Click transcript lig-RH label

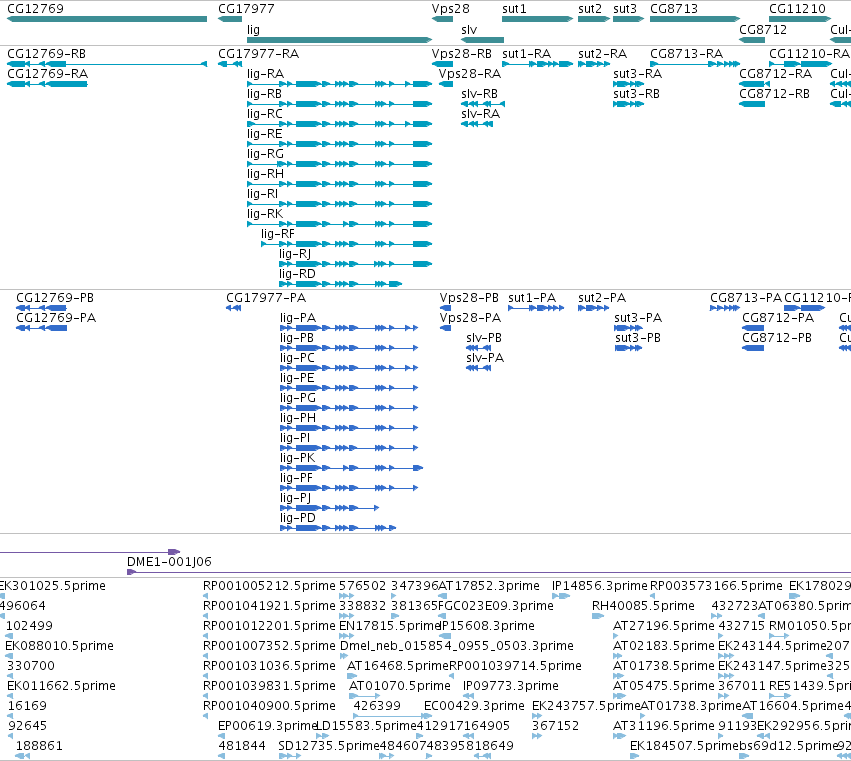click(265, 174)
